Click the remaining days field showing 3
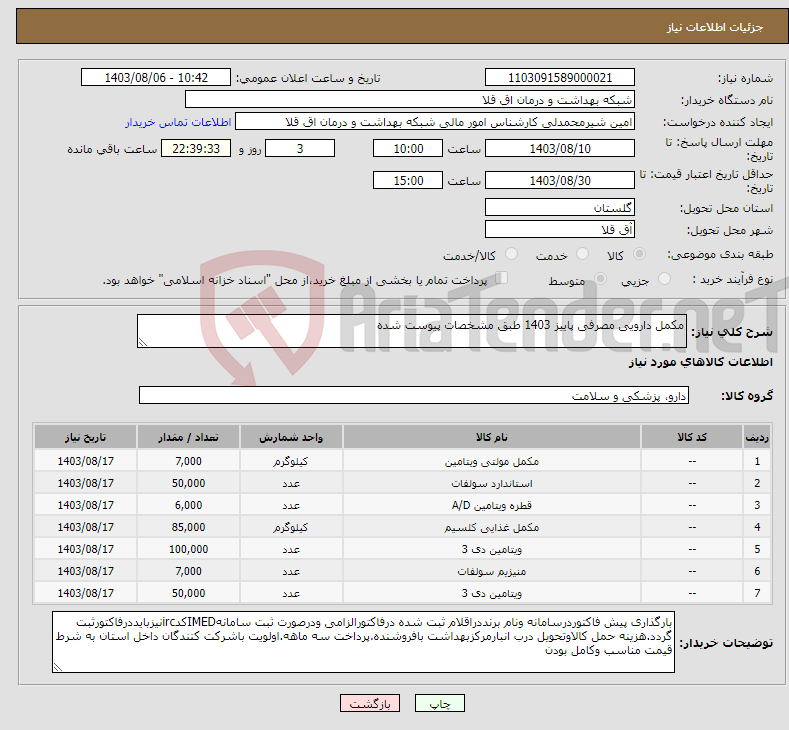The width and height of the screenshot is (789, 730). 300,148
